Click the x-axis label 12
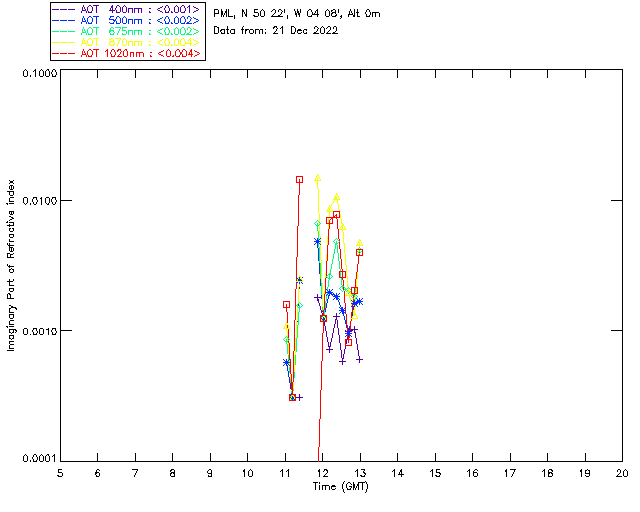Viewport: 640px width, 512px height. pos(322,473)
